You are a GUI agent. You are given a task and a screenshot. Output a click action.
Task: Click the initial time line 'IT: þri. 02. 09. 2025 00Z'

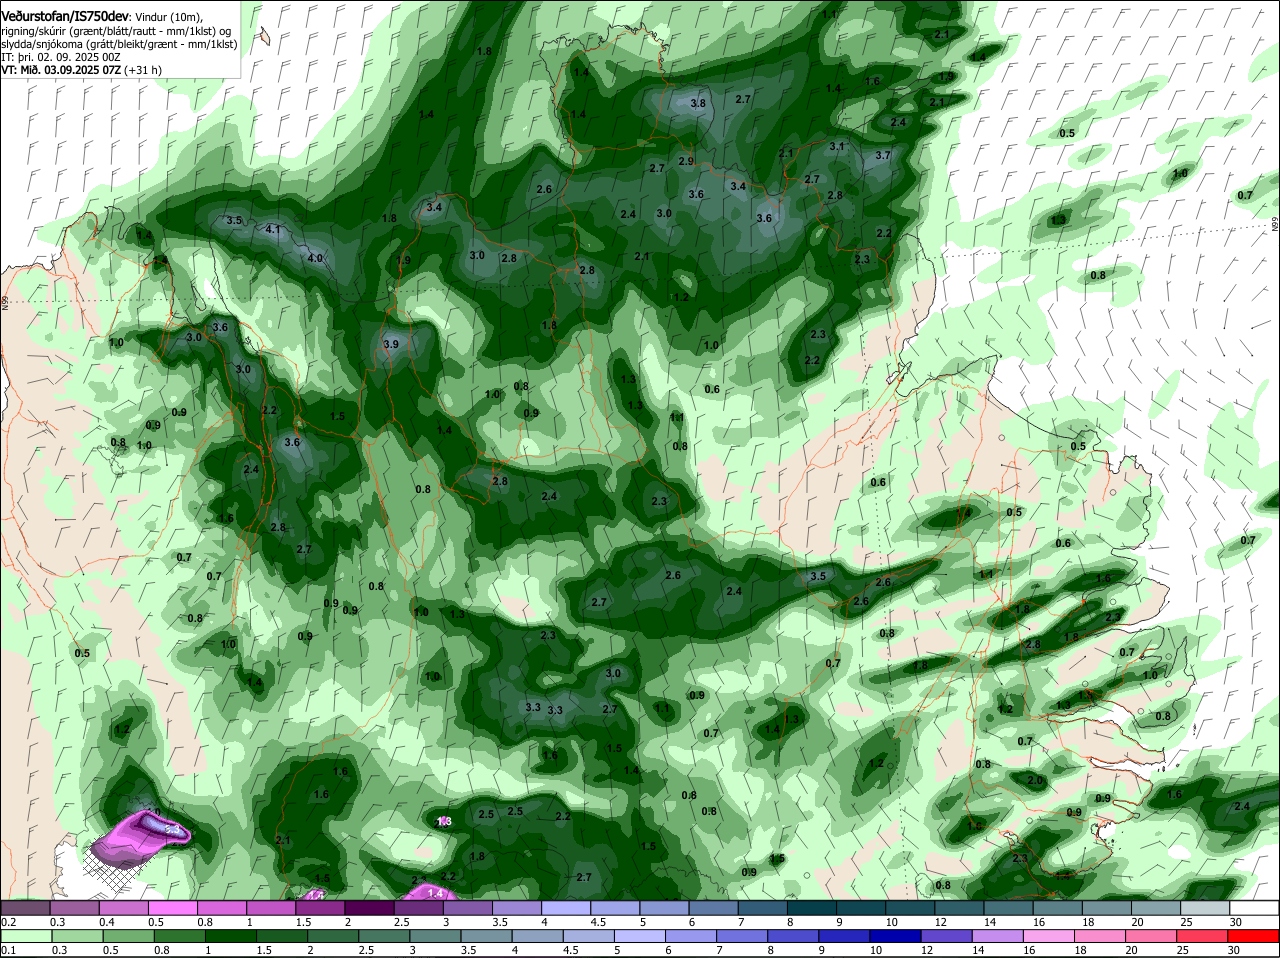click(x=60, y=57)
